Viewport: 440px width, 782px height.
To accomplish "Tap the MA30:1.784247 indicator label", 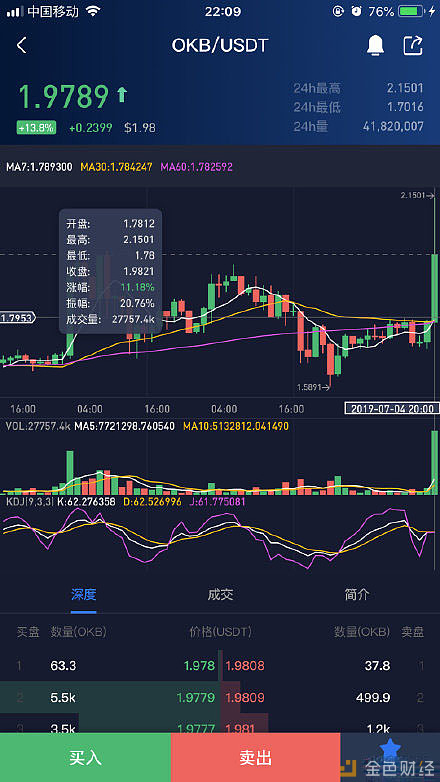I will tap(116, 167).
